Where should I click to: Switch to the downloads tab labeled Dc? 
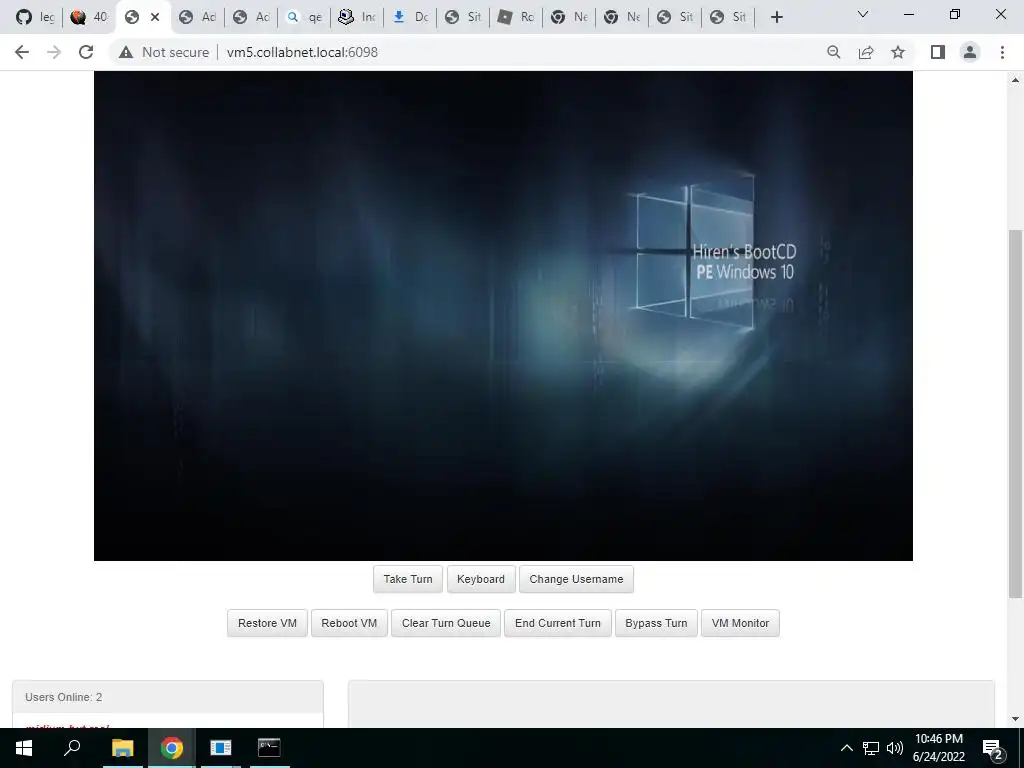coord(411,17)
